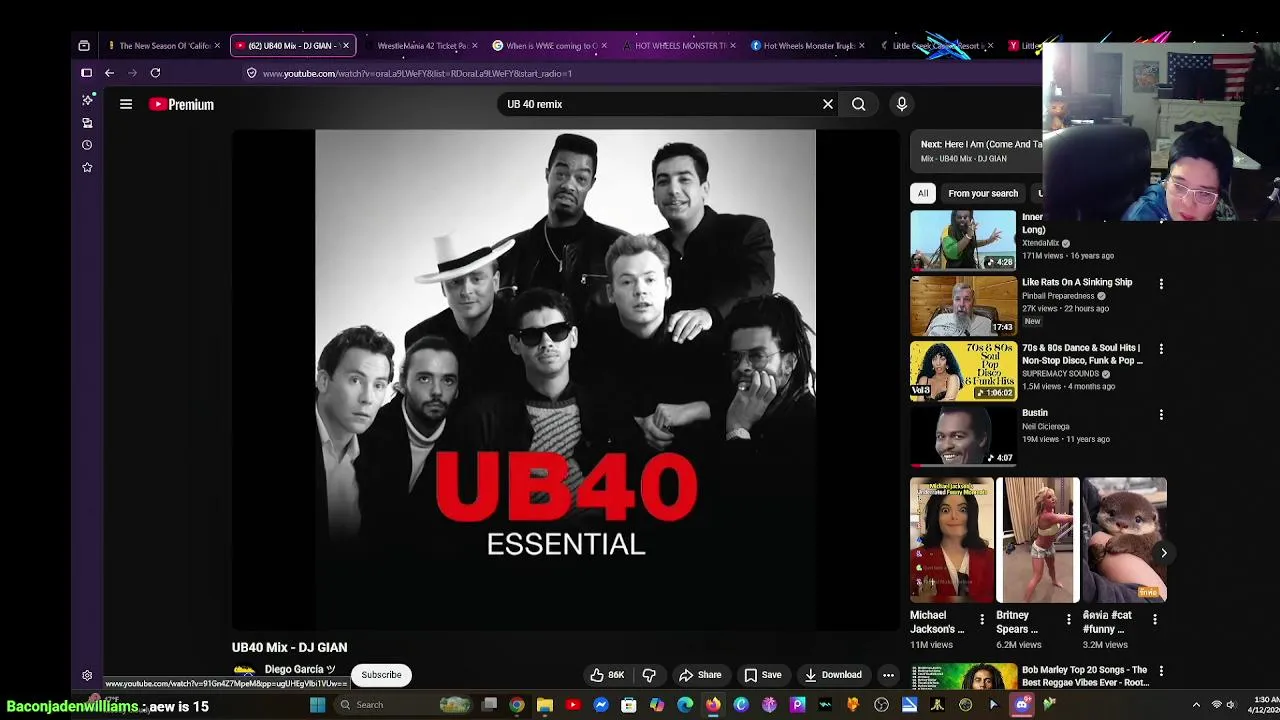
Task: Open SUPREMACY SOUNDS channel link
Action: pos(1060,374)
